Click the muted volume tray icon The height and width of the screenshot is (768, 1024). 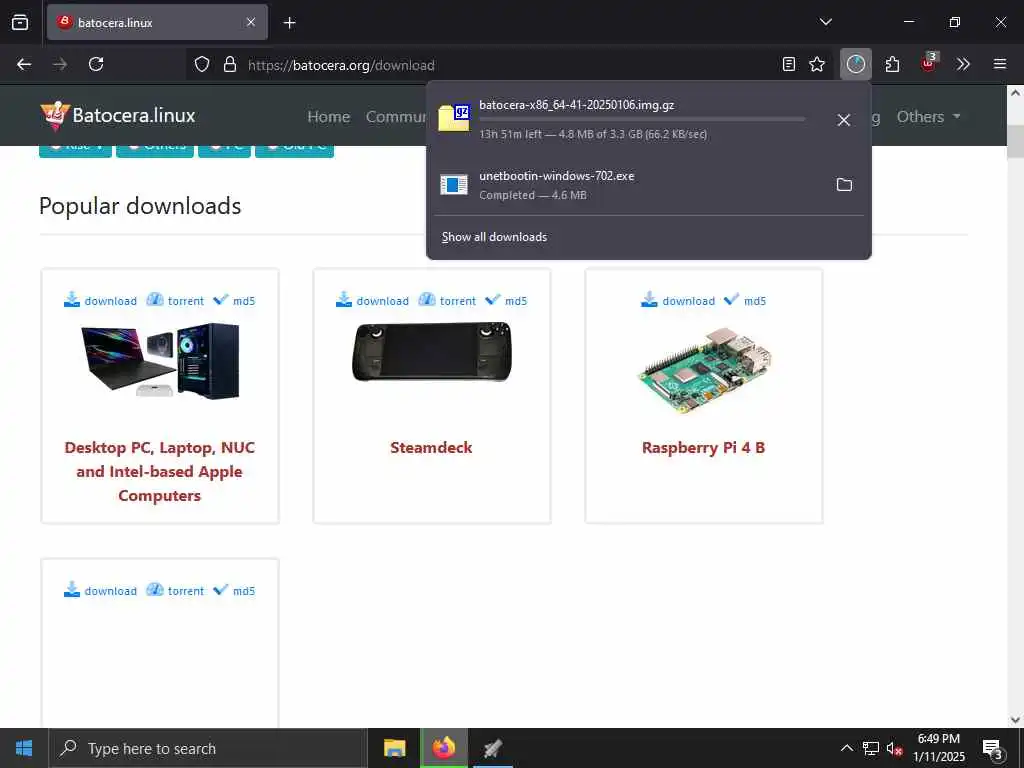point(894,748)
